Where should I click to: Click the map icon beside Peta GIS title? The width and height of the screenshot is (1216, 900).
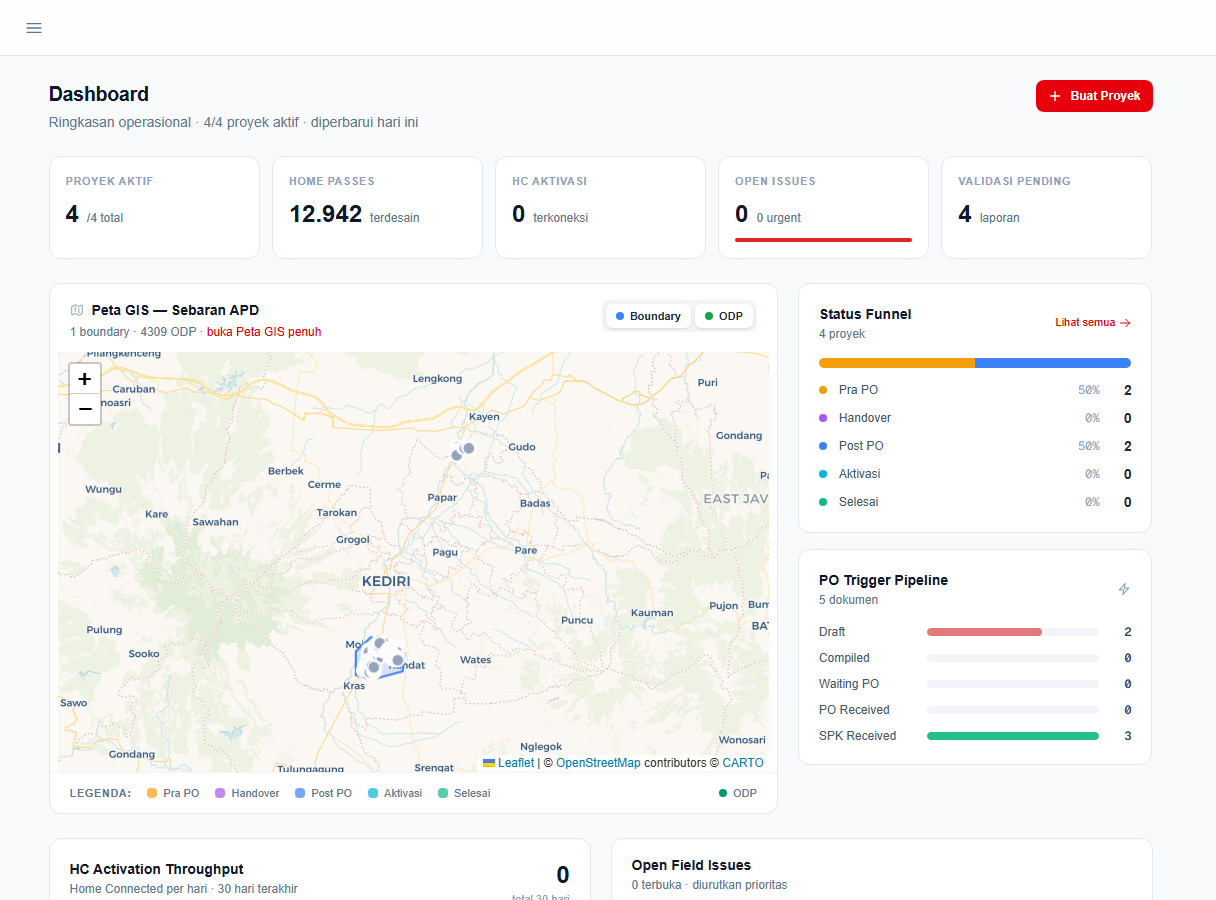coord(77,310)
